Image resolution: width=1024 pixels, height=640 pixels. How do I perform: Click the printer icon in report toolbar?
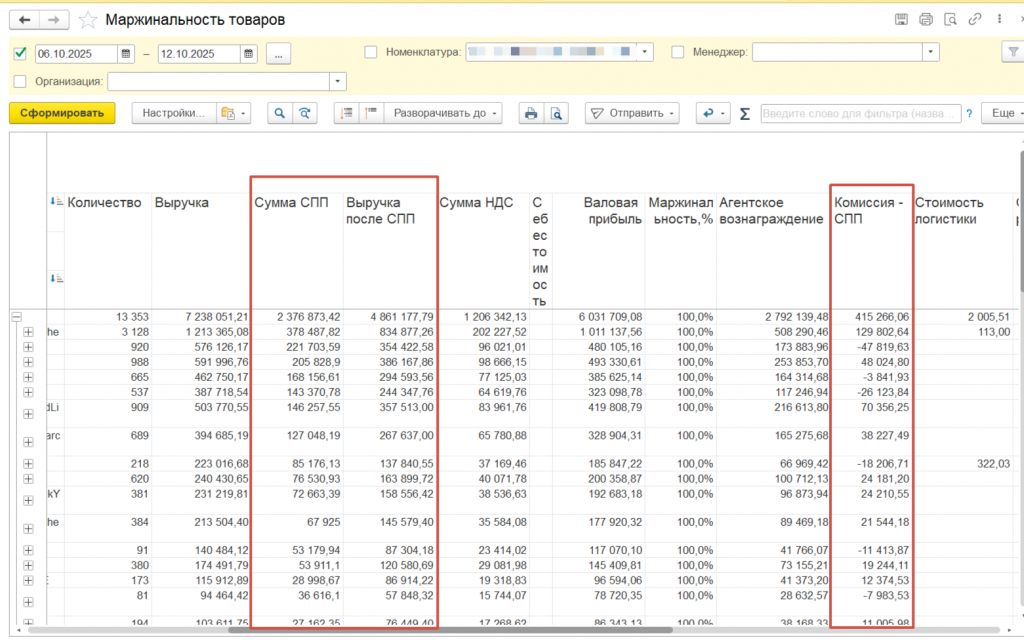[x=531, y=113]
